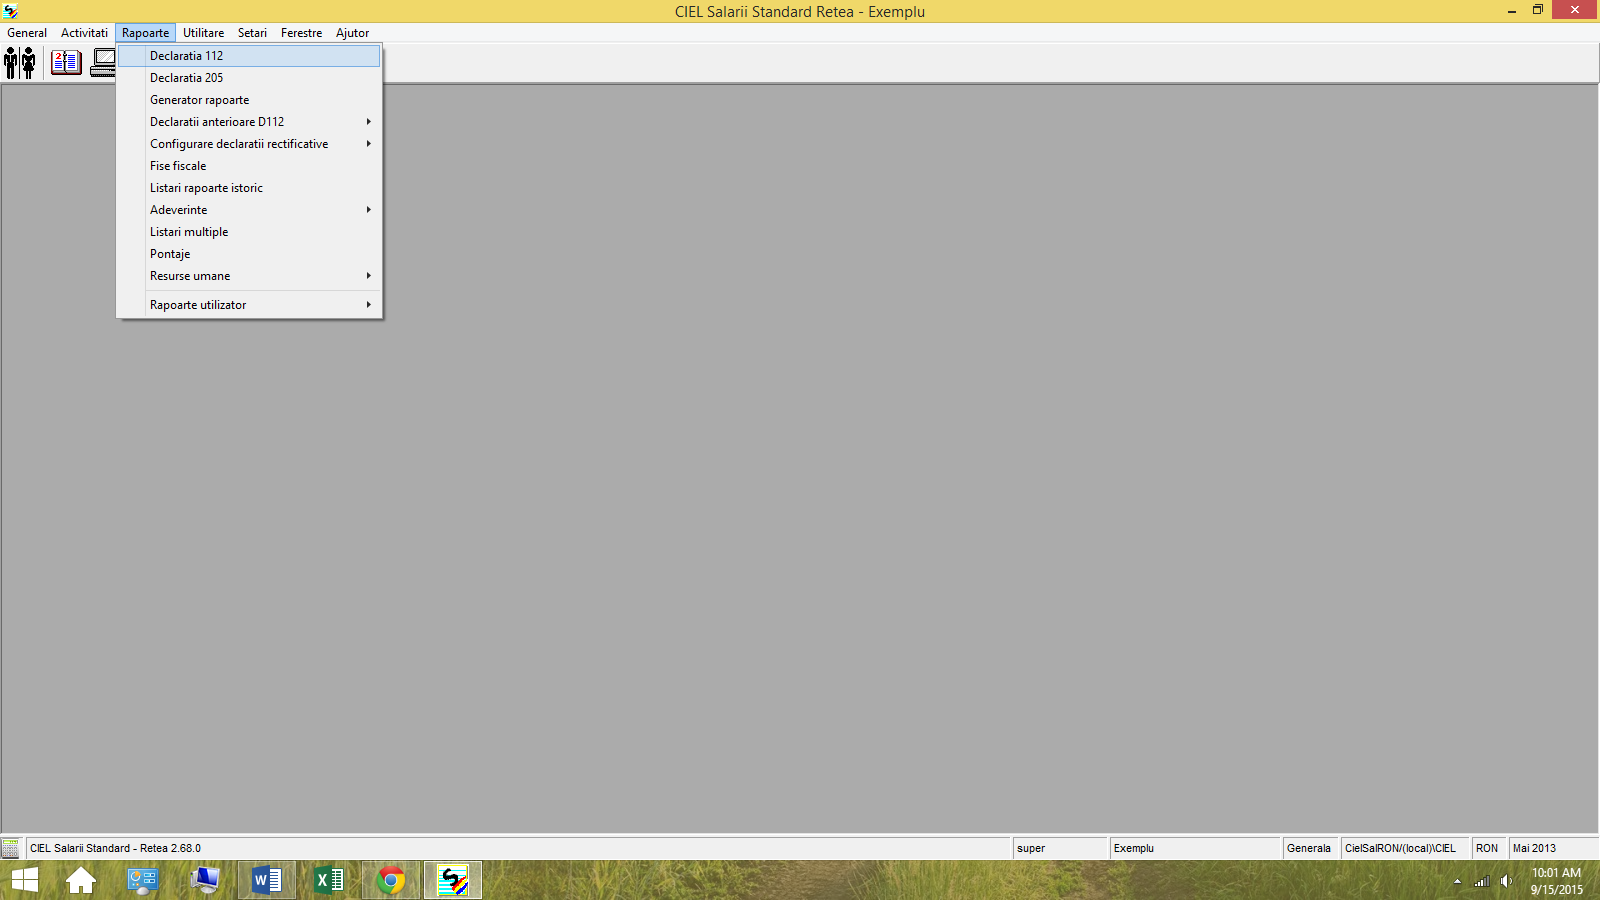This screenshot has width=1600, height=900.
Task: Choose Listari multiple menu entry
Action: tap(249, 232)
